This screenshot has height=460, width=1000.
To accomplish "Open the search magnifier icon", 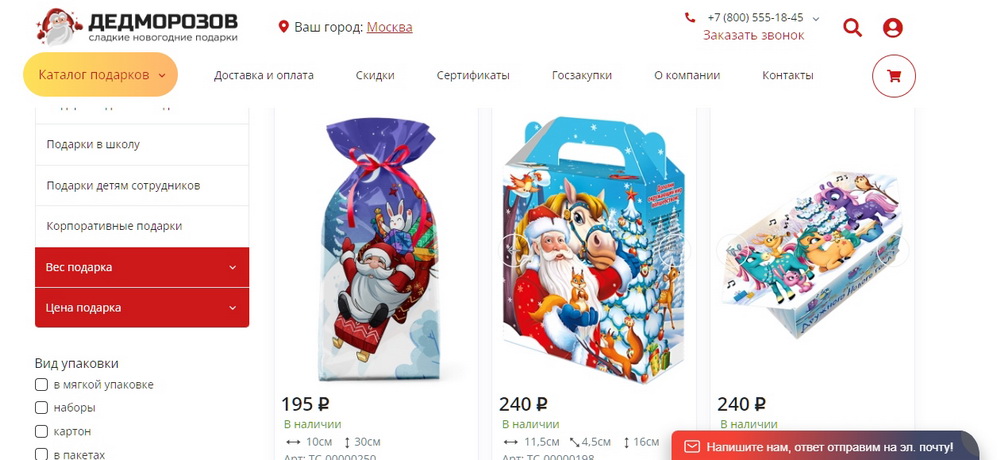I will (x=852, y=27).
